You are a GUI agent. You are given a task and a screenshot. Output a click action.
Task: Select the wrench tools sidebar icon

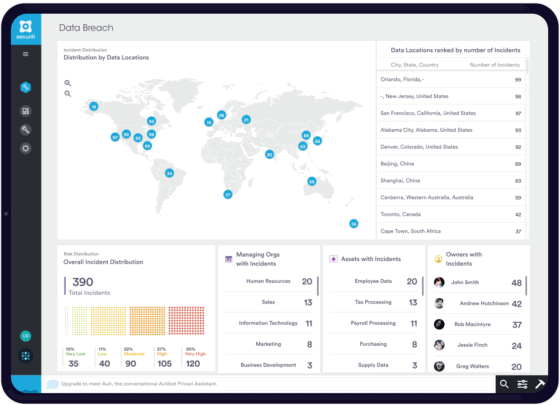pyautogui.click(x=26, y=130)
